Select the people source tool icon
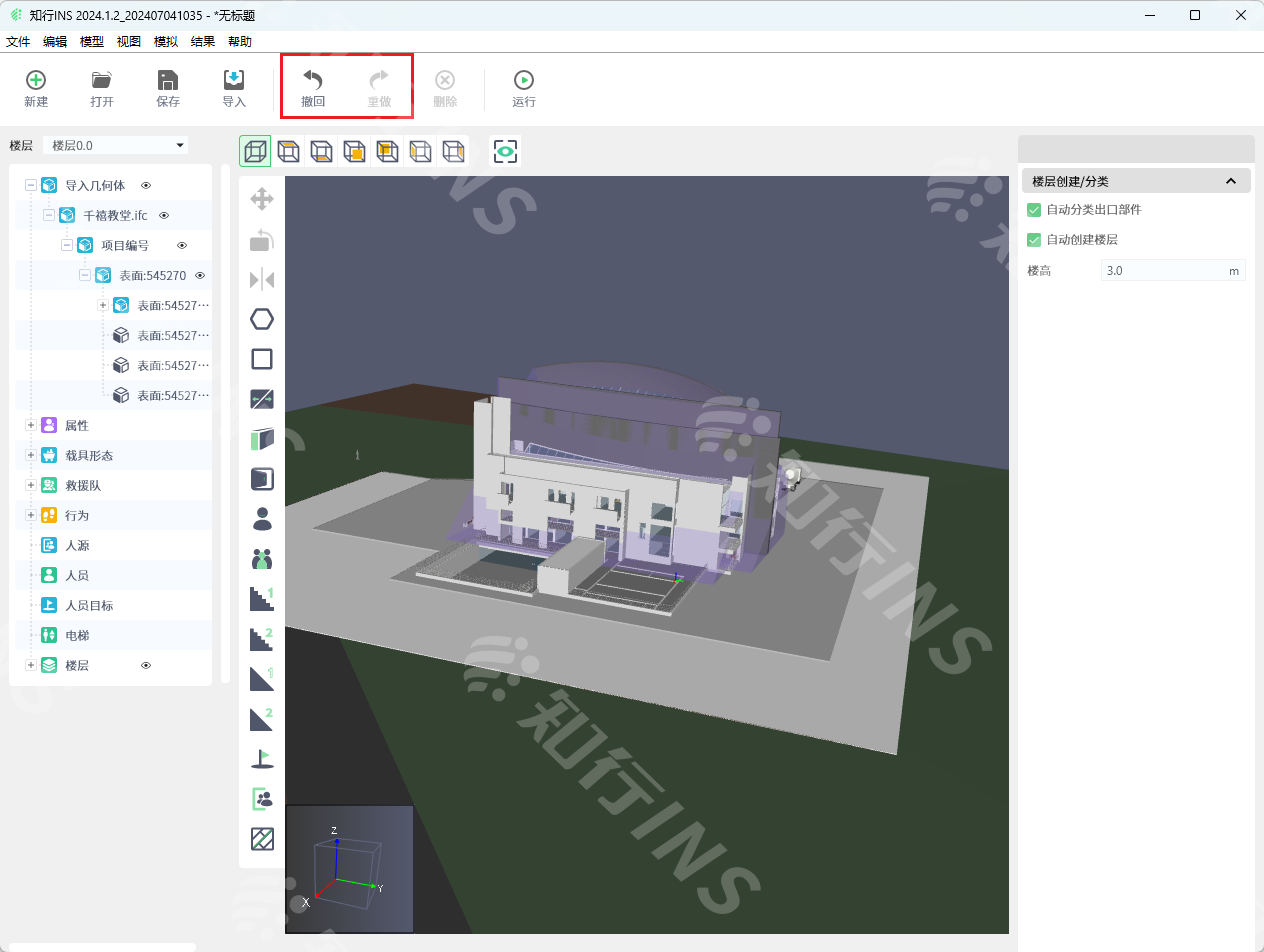The image size is (1264, 952). tap(262, 799)
